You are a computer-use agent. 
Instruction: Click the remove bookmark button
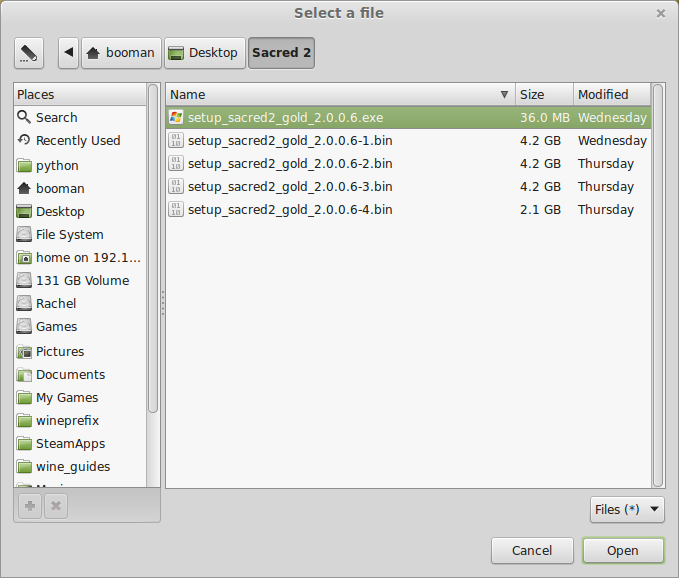click(56, 506)
